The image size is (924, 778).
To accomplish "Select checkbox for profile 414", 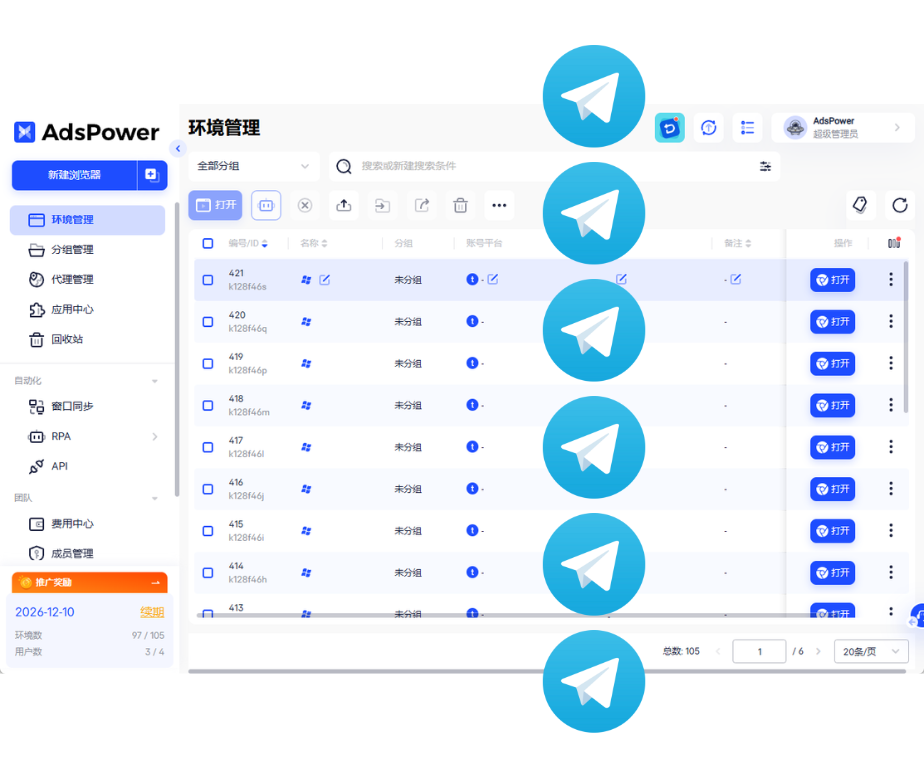I will 207,573.
